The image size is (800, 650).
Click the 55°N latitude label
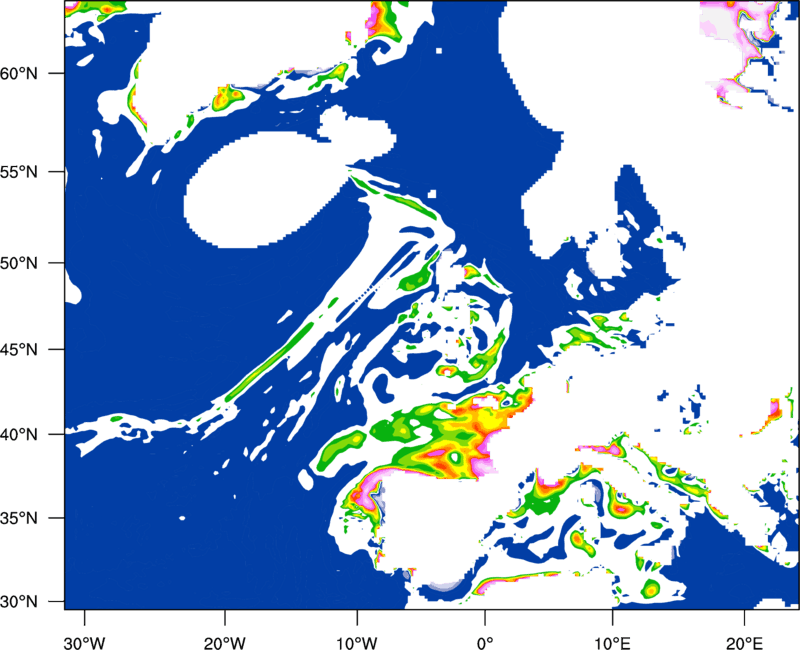(19, 172)
